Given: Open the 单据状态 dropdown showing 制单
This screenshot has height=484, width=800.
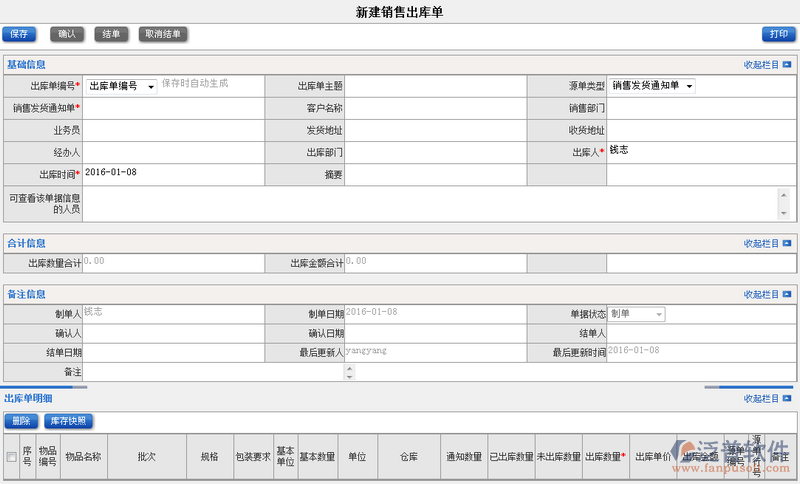Looking at the screenshot, I should pos(637,314).
